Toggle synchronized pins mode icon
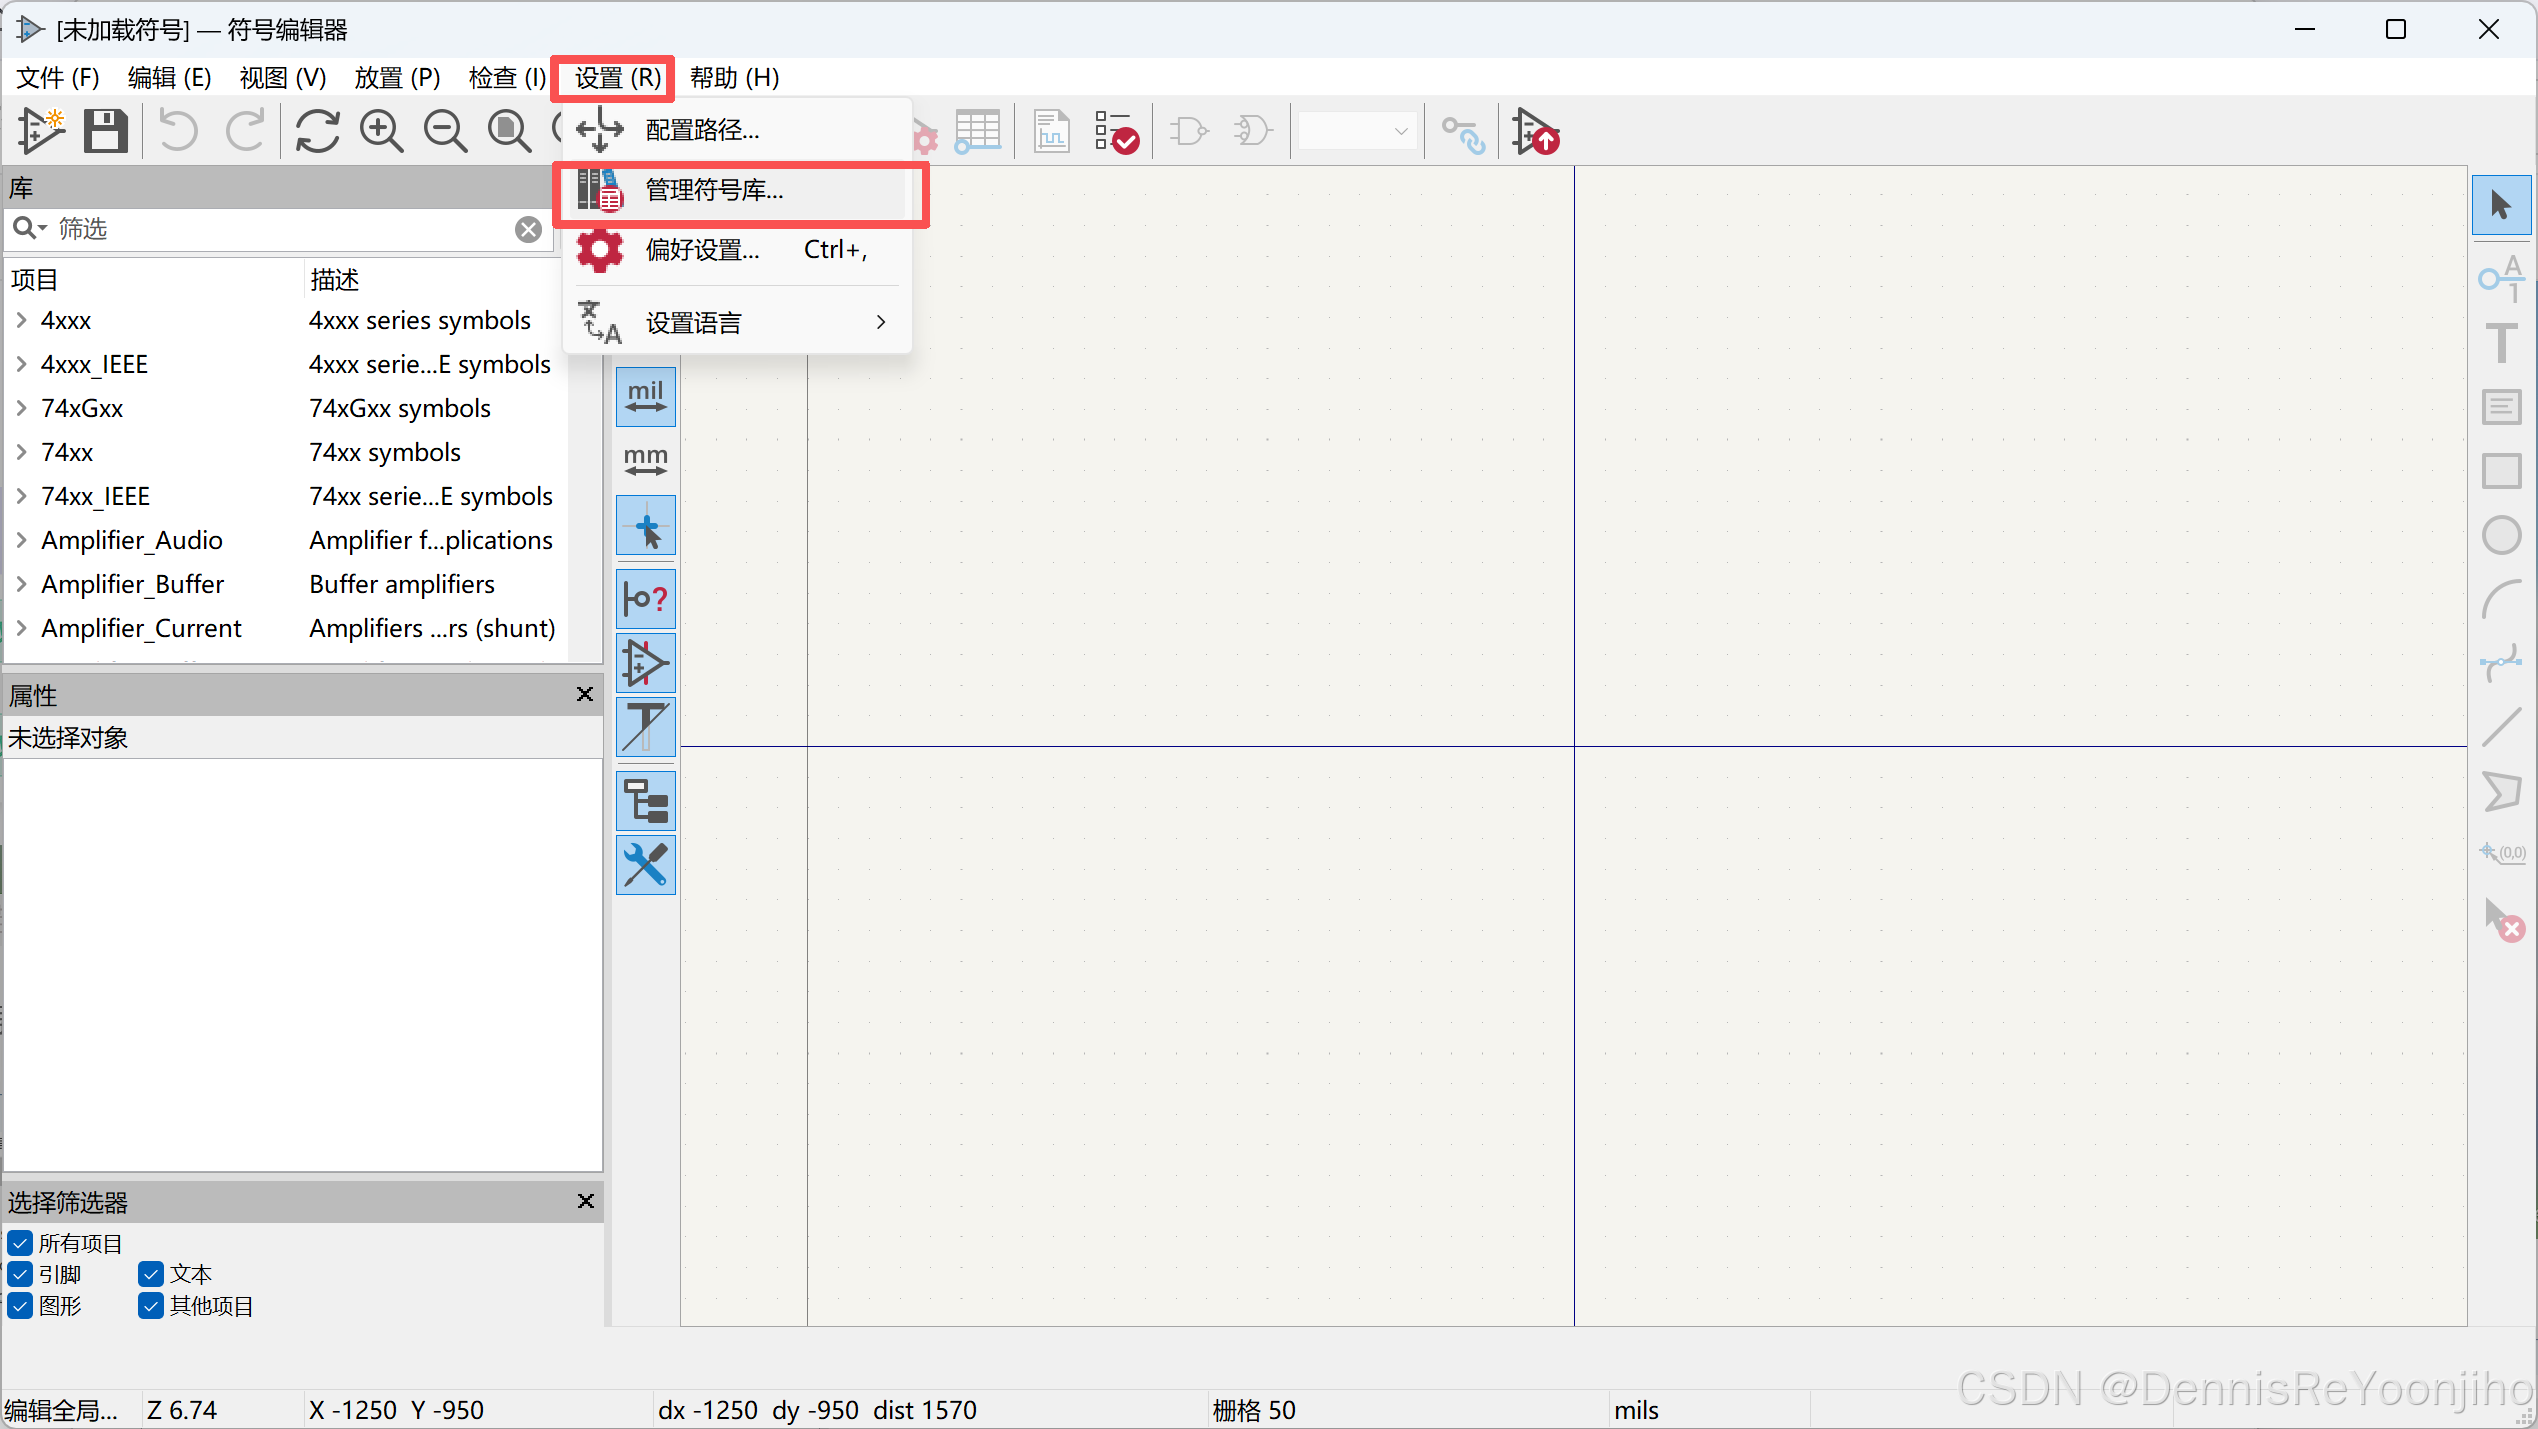 [x=1463, y=133]
